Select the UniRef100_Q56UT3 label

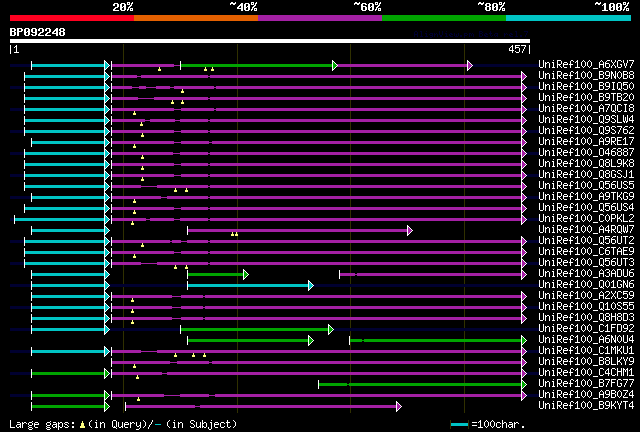(586, 263)
